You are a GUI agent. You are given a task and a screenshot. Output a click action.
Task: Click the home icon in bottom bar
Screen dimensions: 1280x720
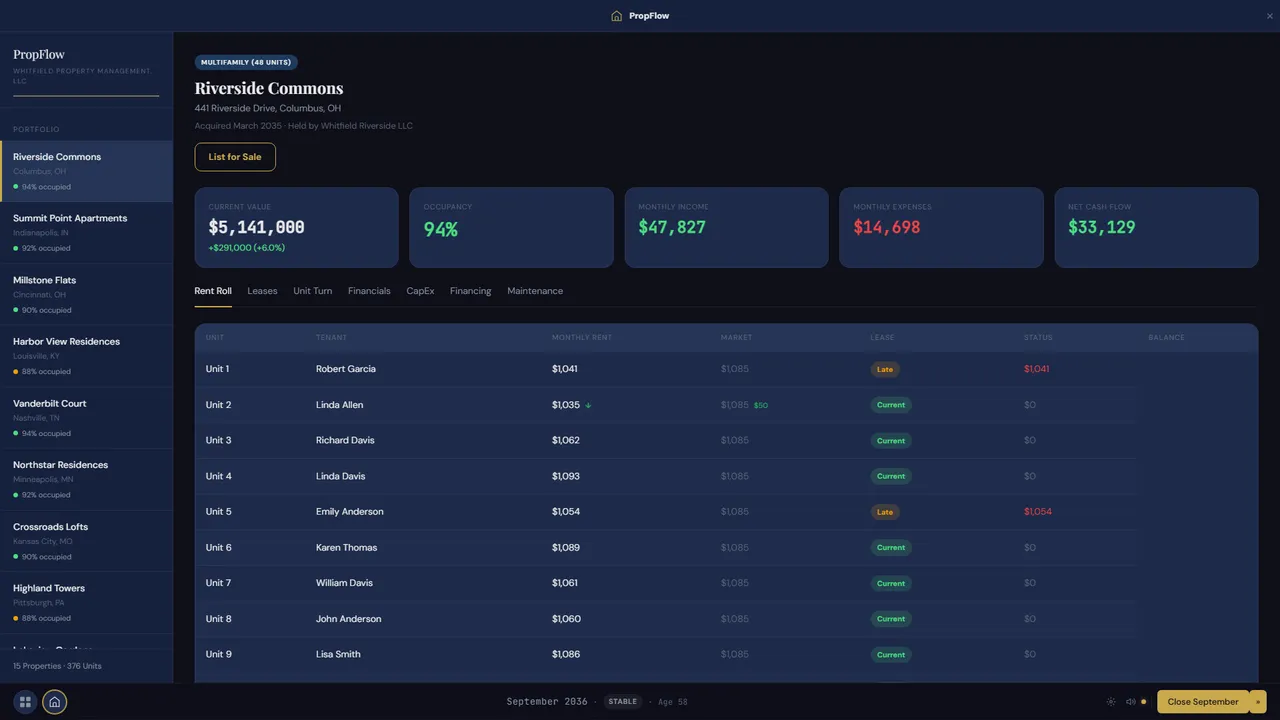pyautogui.click(x=55, y=702)
